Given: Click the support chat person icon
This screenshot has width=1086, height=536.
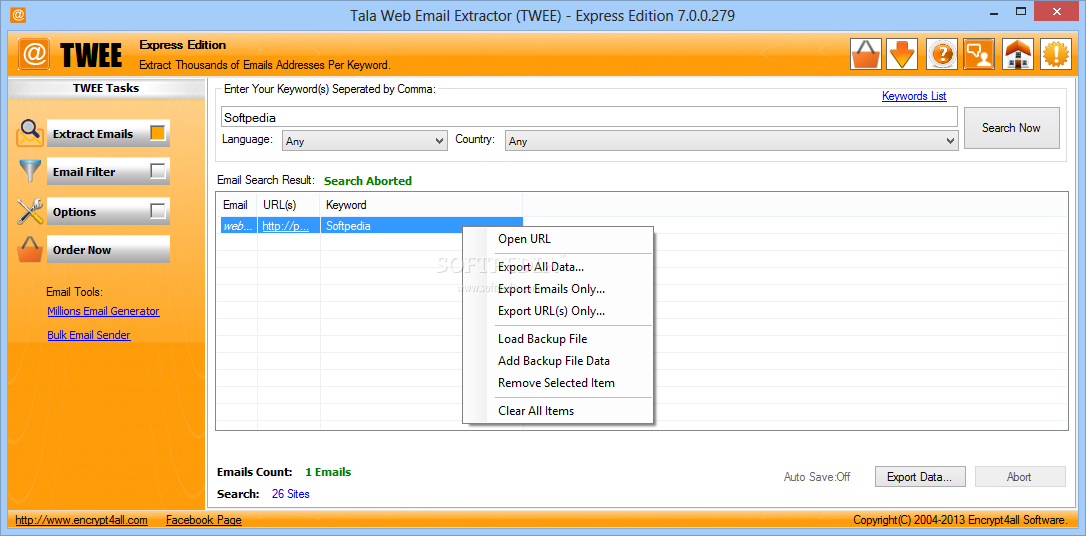Looking at the screenshot, I should coord(979,54).
